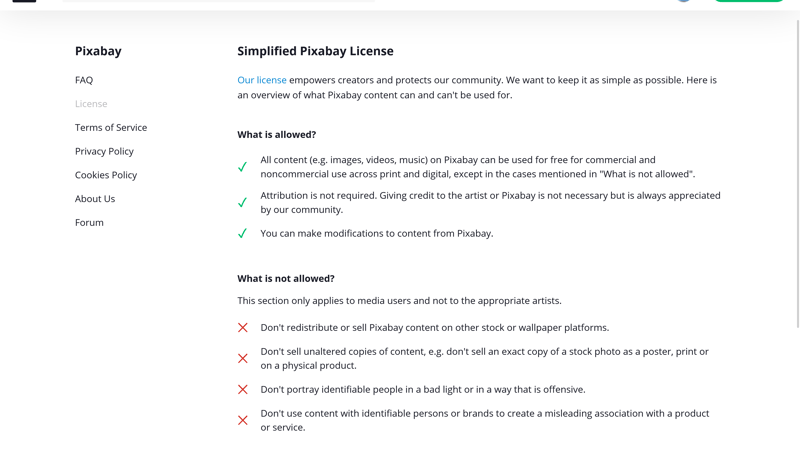Click the Pixabay logo in the top-left corner
Screen dimensions: 800x450
pos(24,1)
